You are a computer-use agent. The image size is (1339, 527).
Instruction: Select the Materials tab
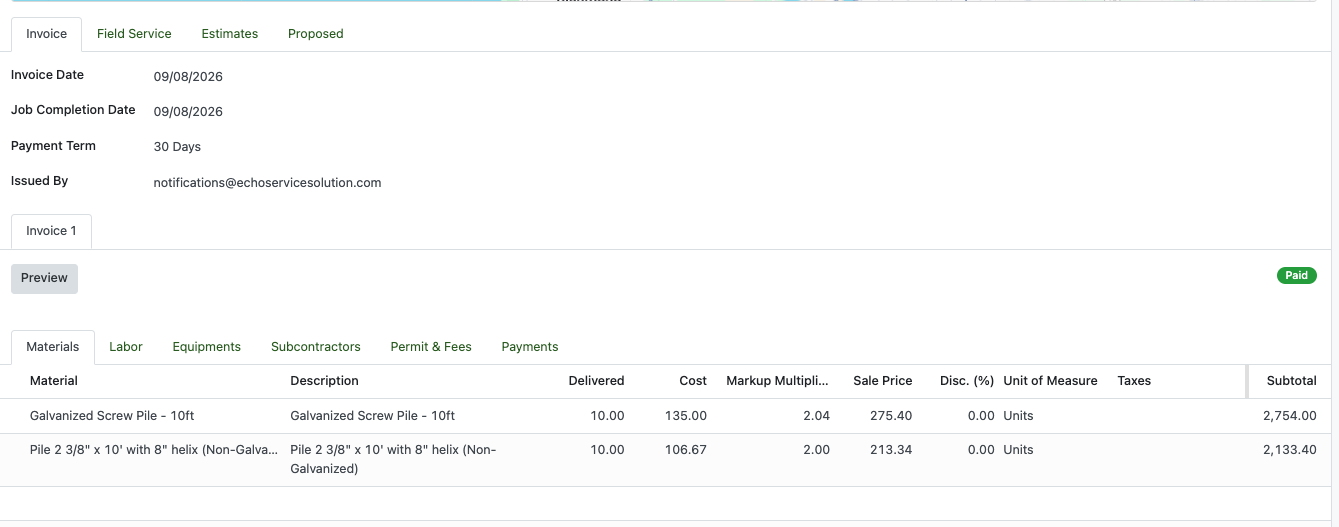pos(53,347)
